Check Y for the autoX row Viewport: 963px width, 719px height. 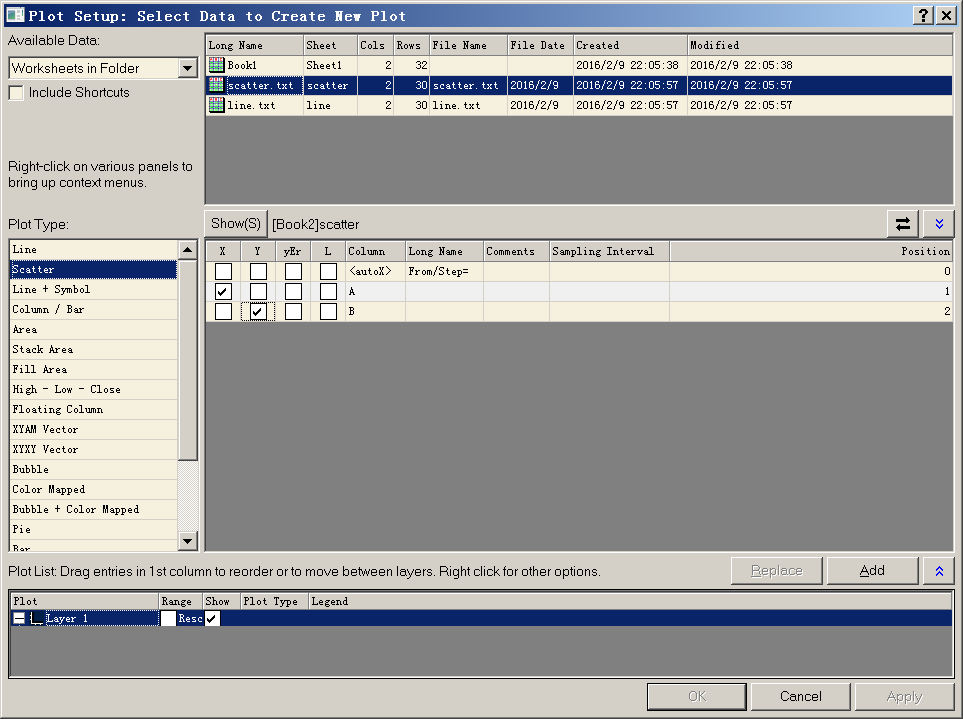[258, 271]
